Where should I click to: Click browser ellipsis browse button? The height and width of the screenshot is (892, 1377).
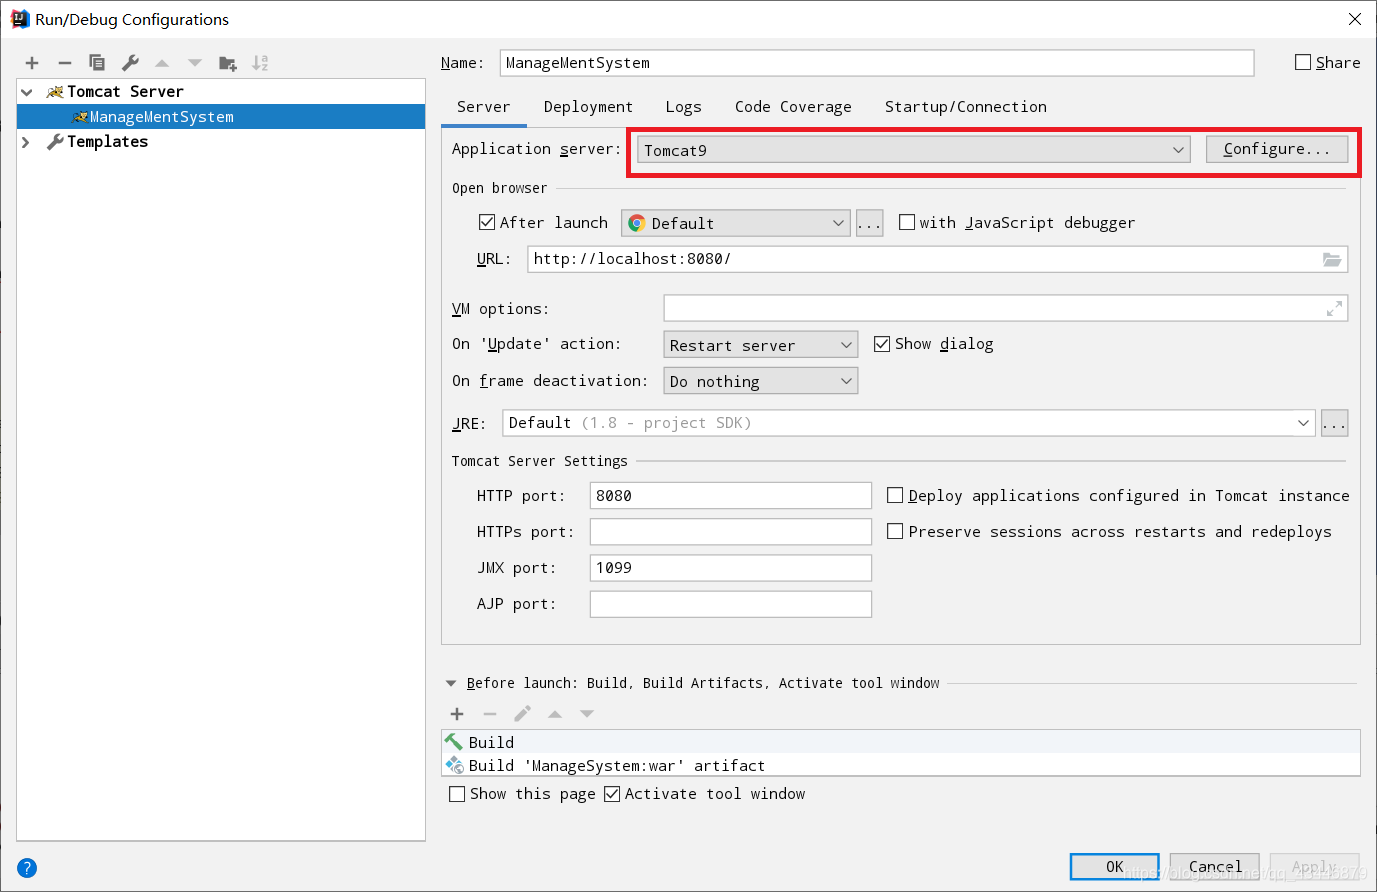coord(870,223)
